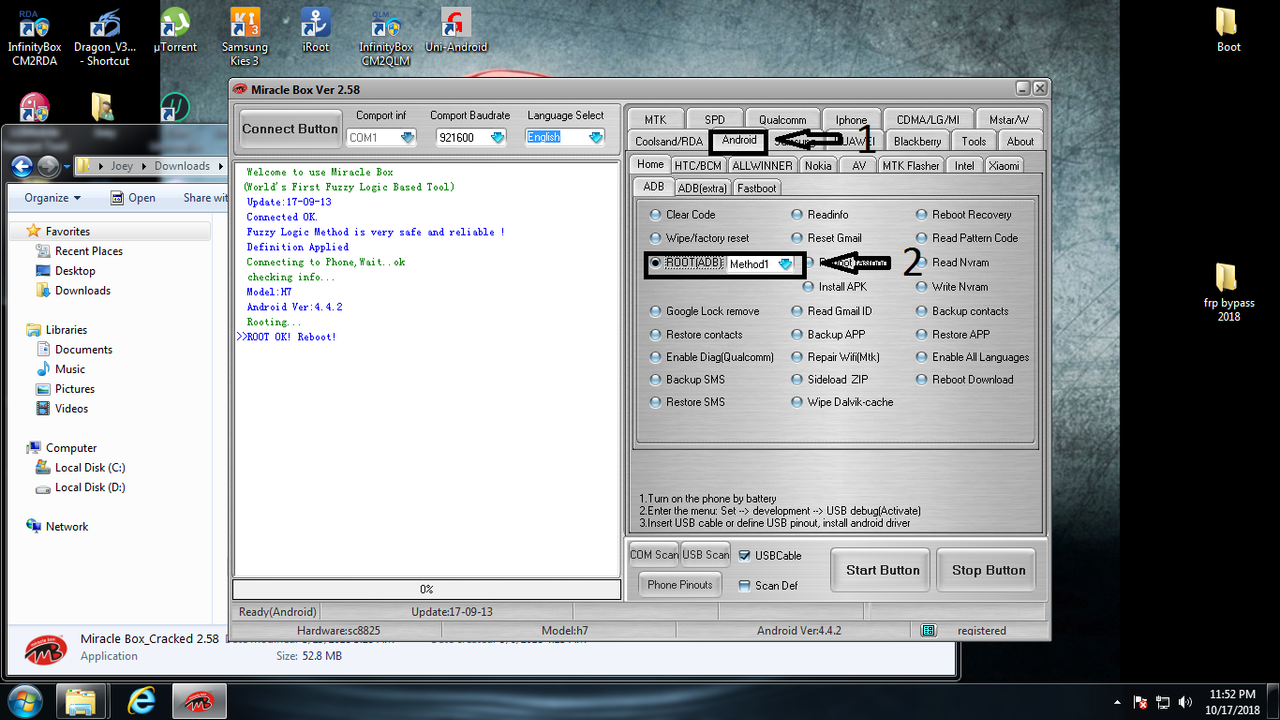
Task: Click the Stop Button
Action: click(988, 570)
